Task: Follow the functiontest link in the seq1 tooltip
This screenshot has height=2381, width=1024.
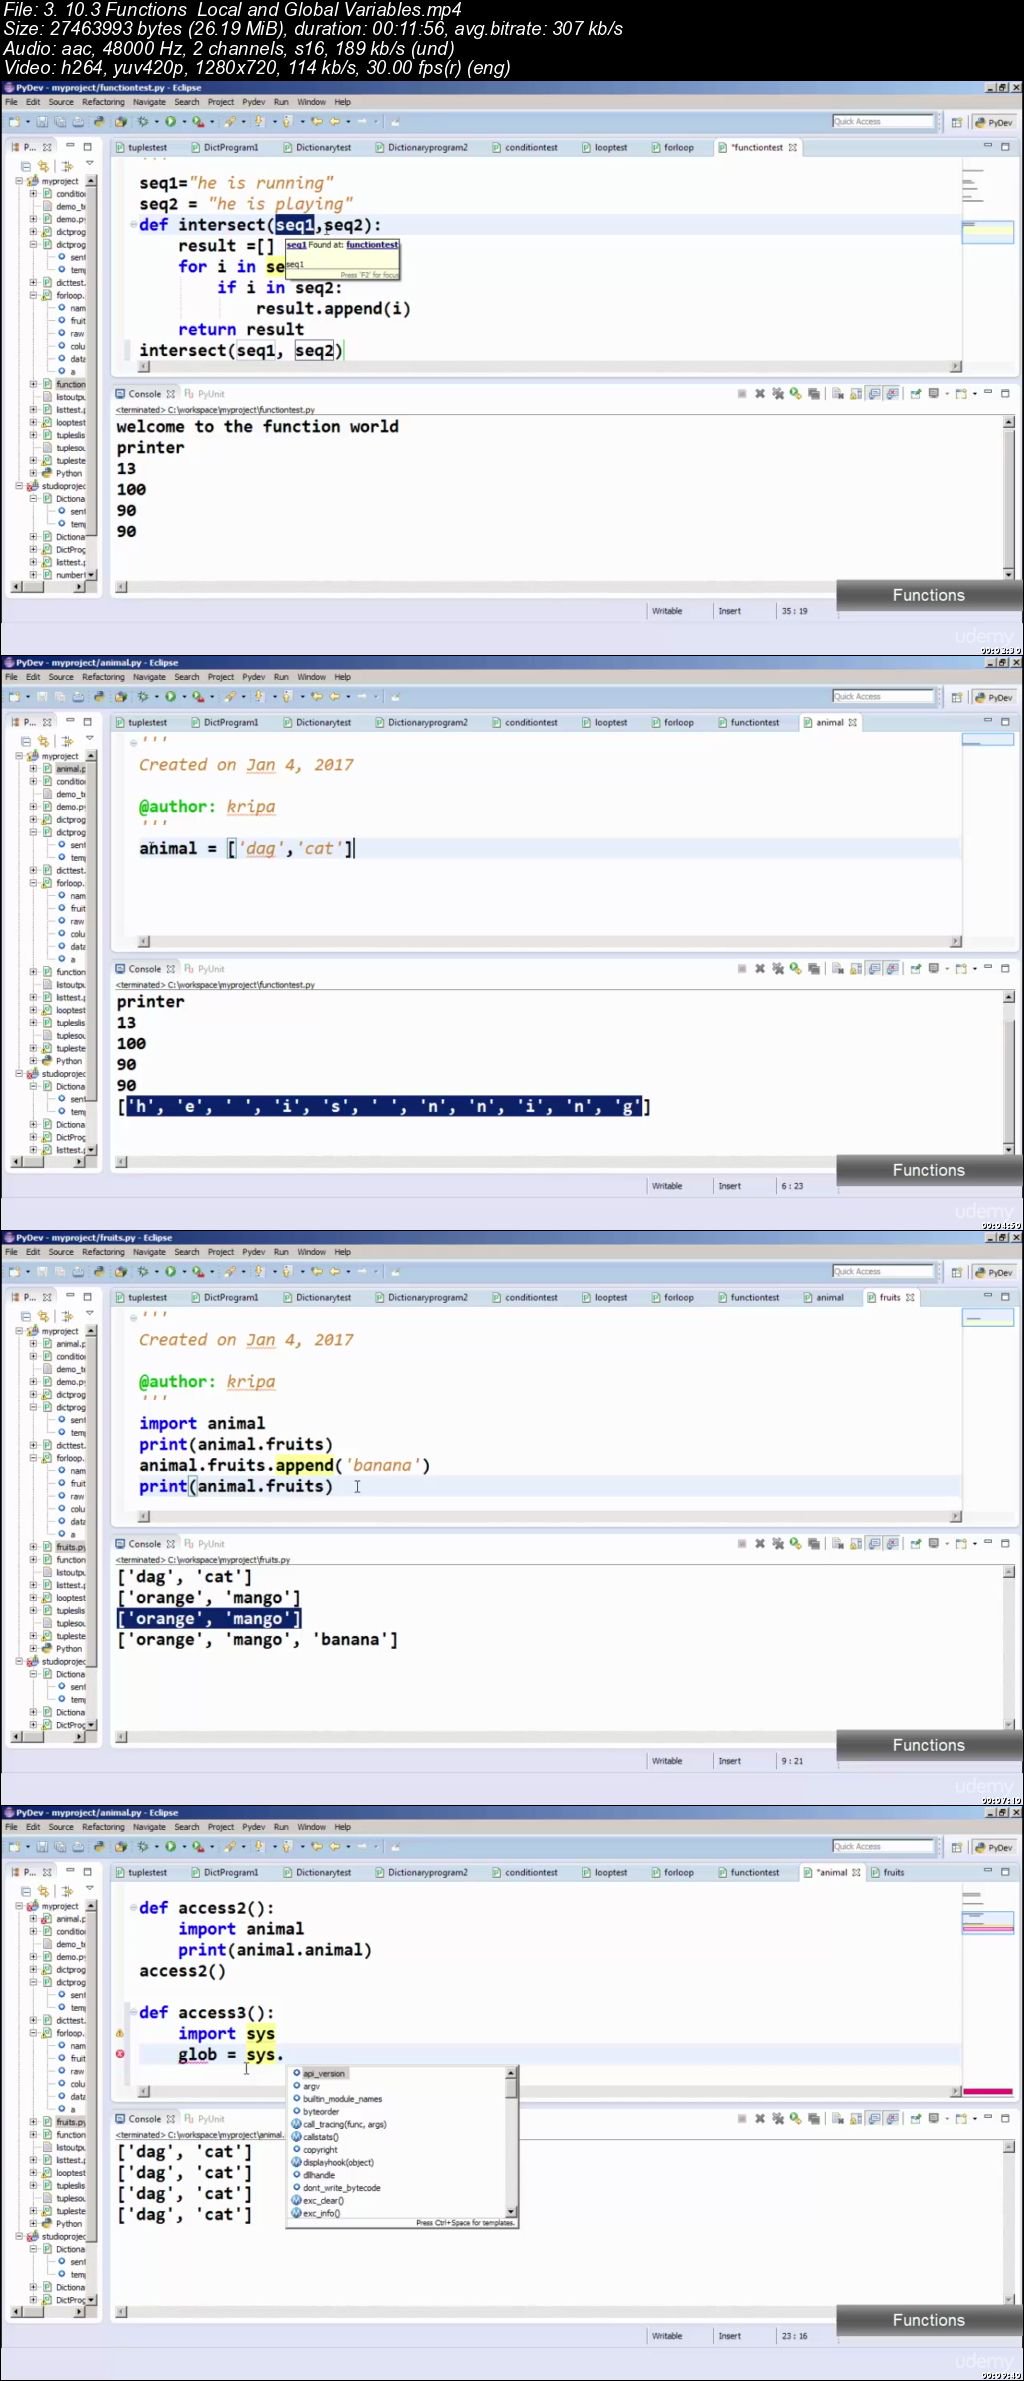Action: (x=372, y=244)
